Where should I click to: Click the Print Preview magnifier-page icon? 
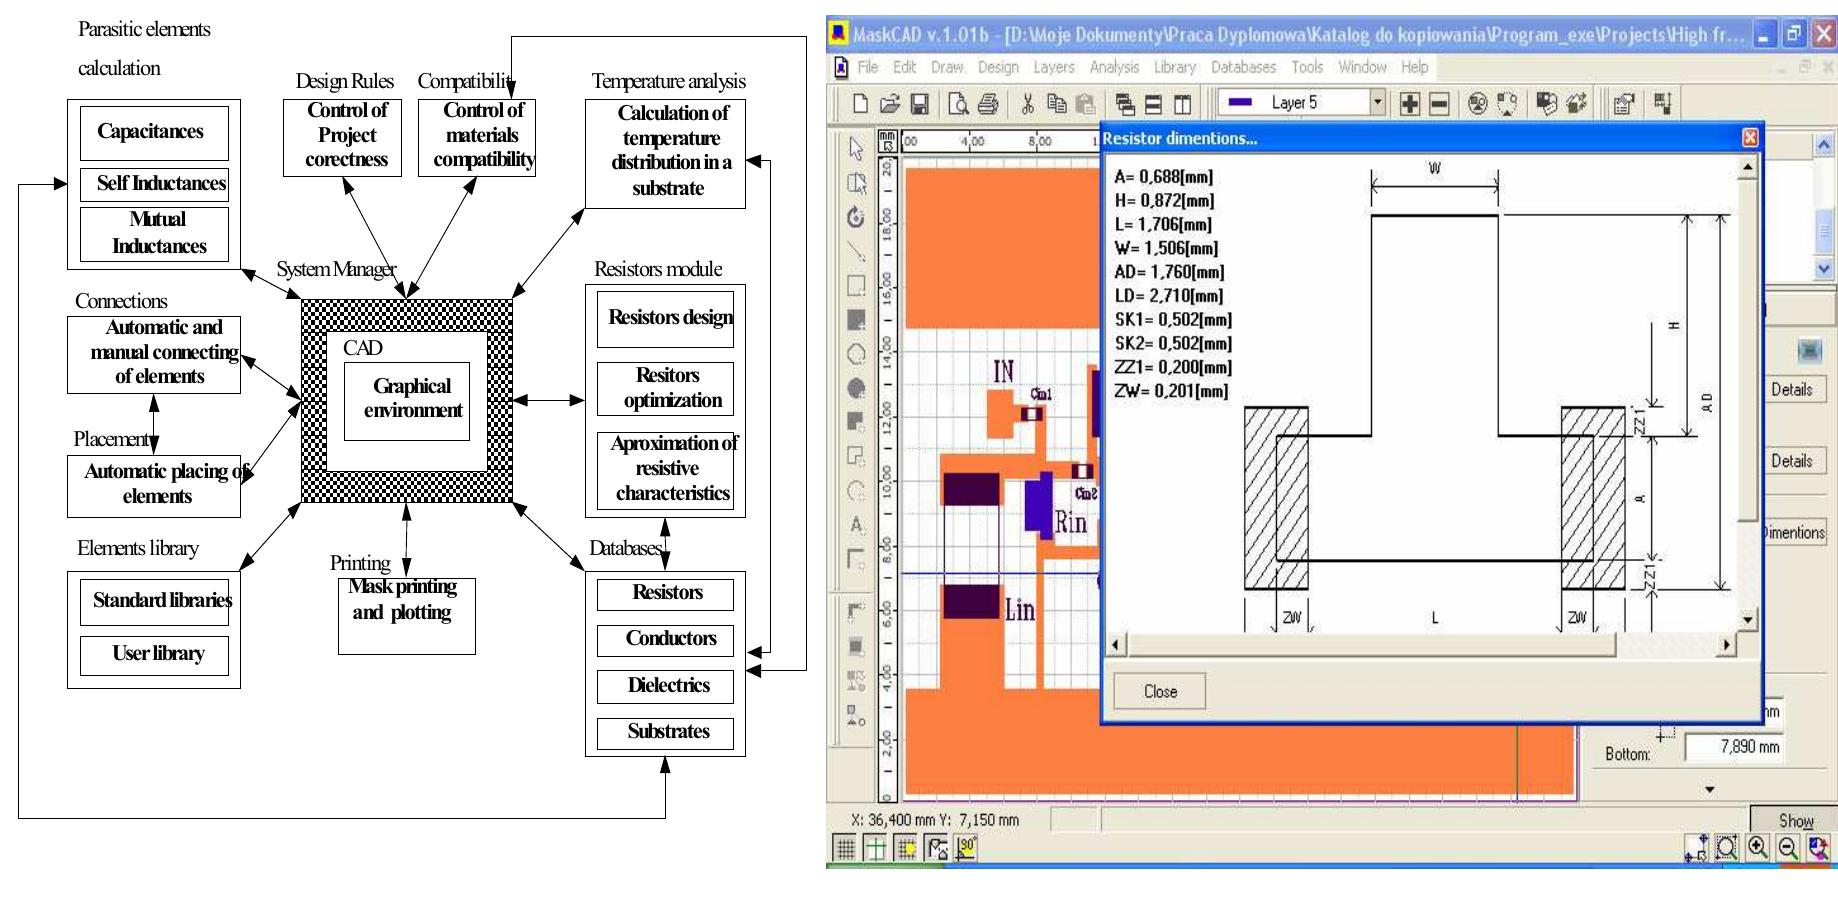pos(958,104)
